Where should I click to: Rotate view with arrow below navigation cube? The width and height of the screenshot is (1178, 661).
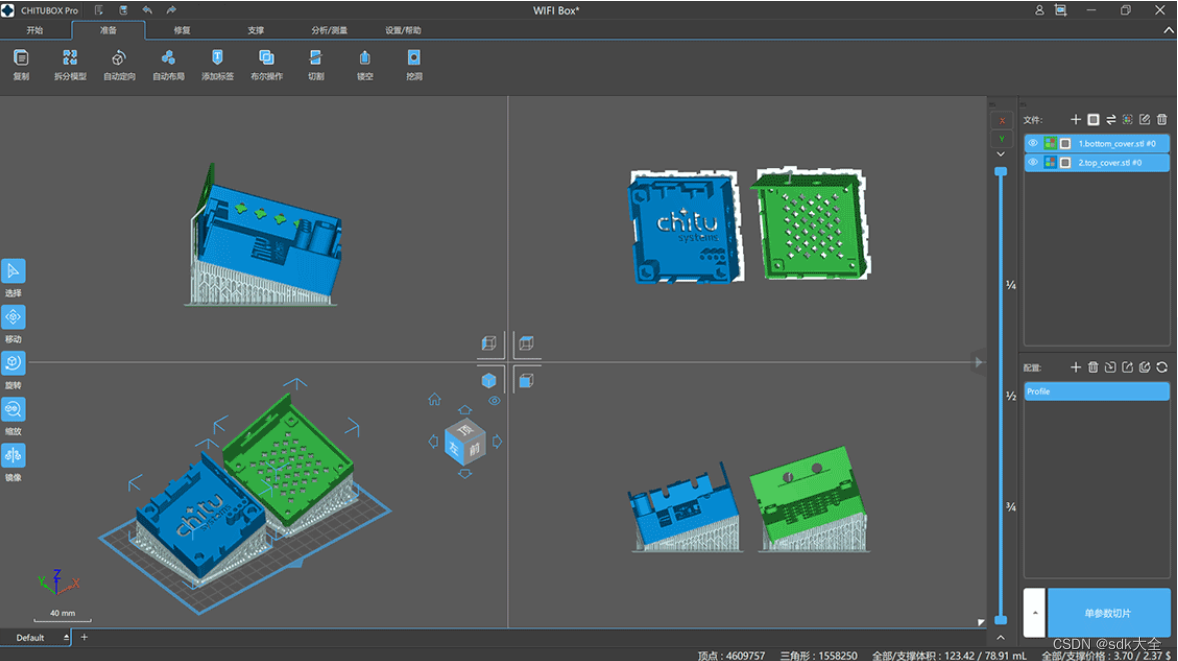click(x=465, y=474)
